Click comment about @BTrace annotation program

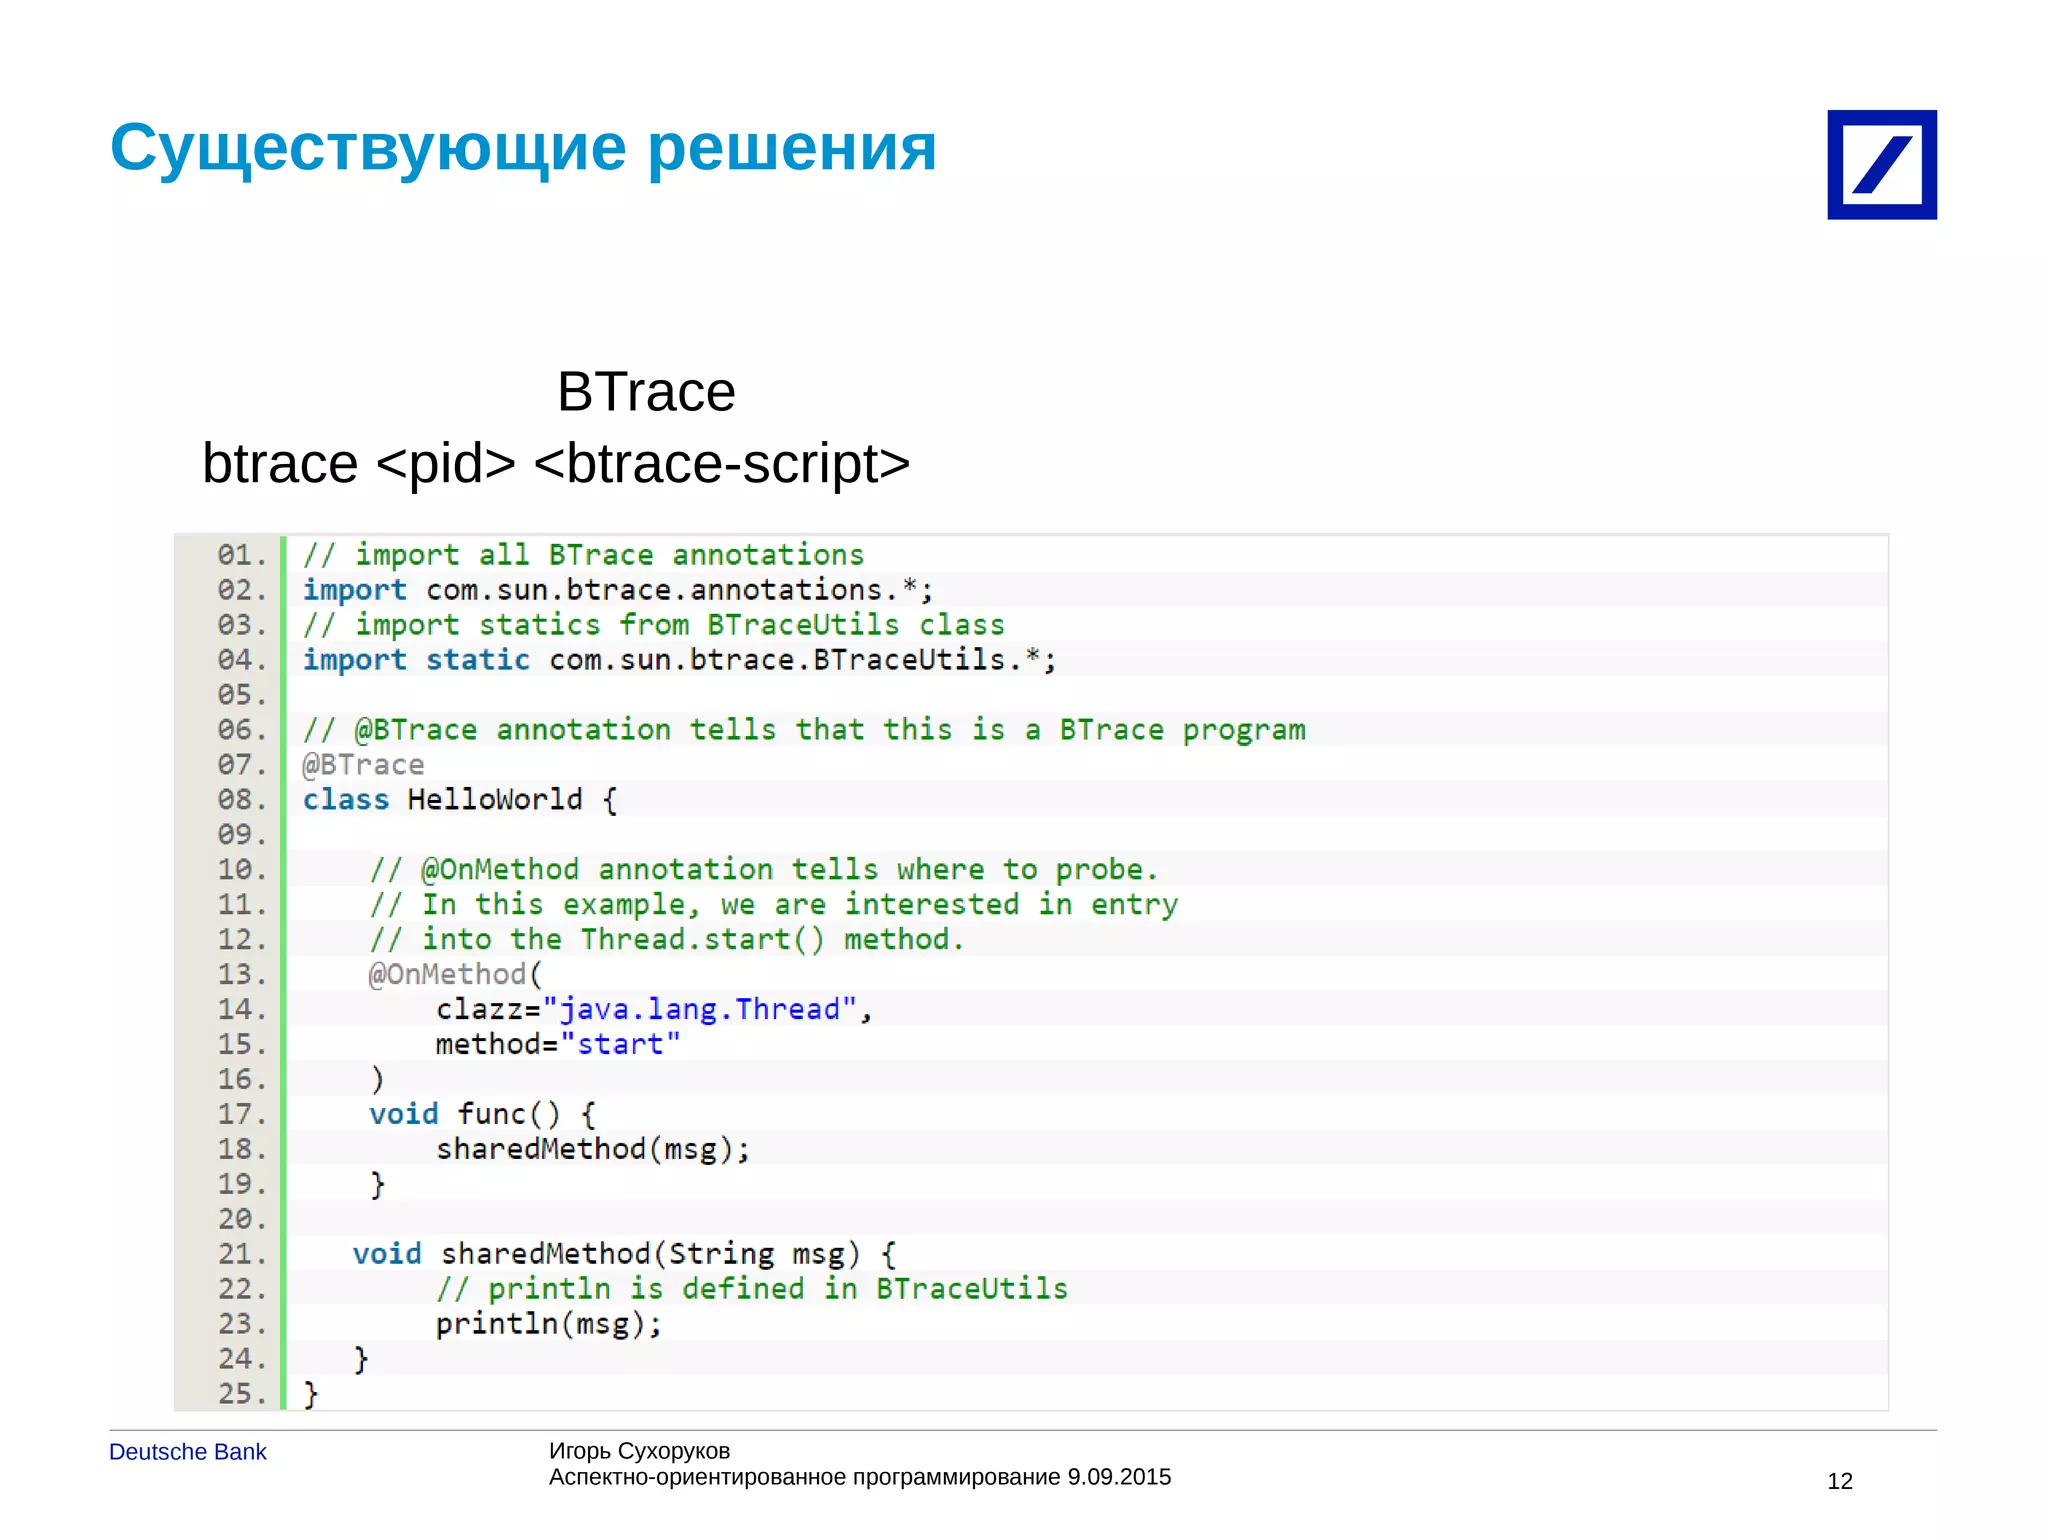point(805,730)
